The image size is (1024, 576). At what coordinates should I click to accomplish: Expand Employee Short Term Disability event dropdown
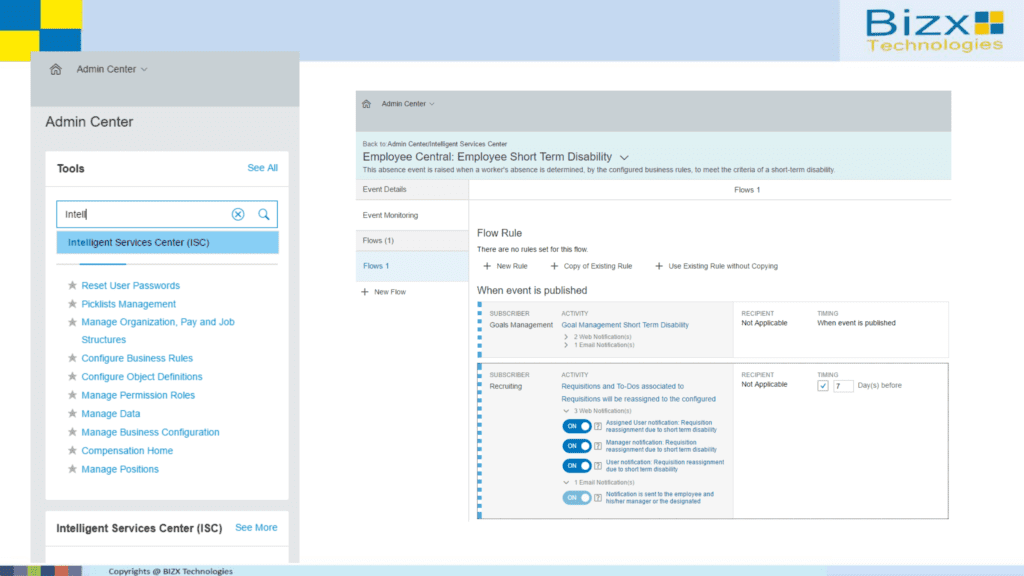point(624,157)
